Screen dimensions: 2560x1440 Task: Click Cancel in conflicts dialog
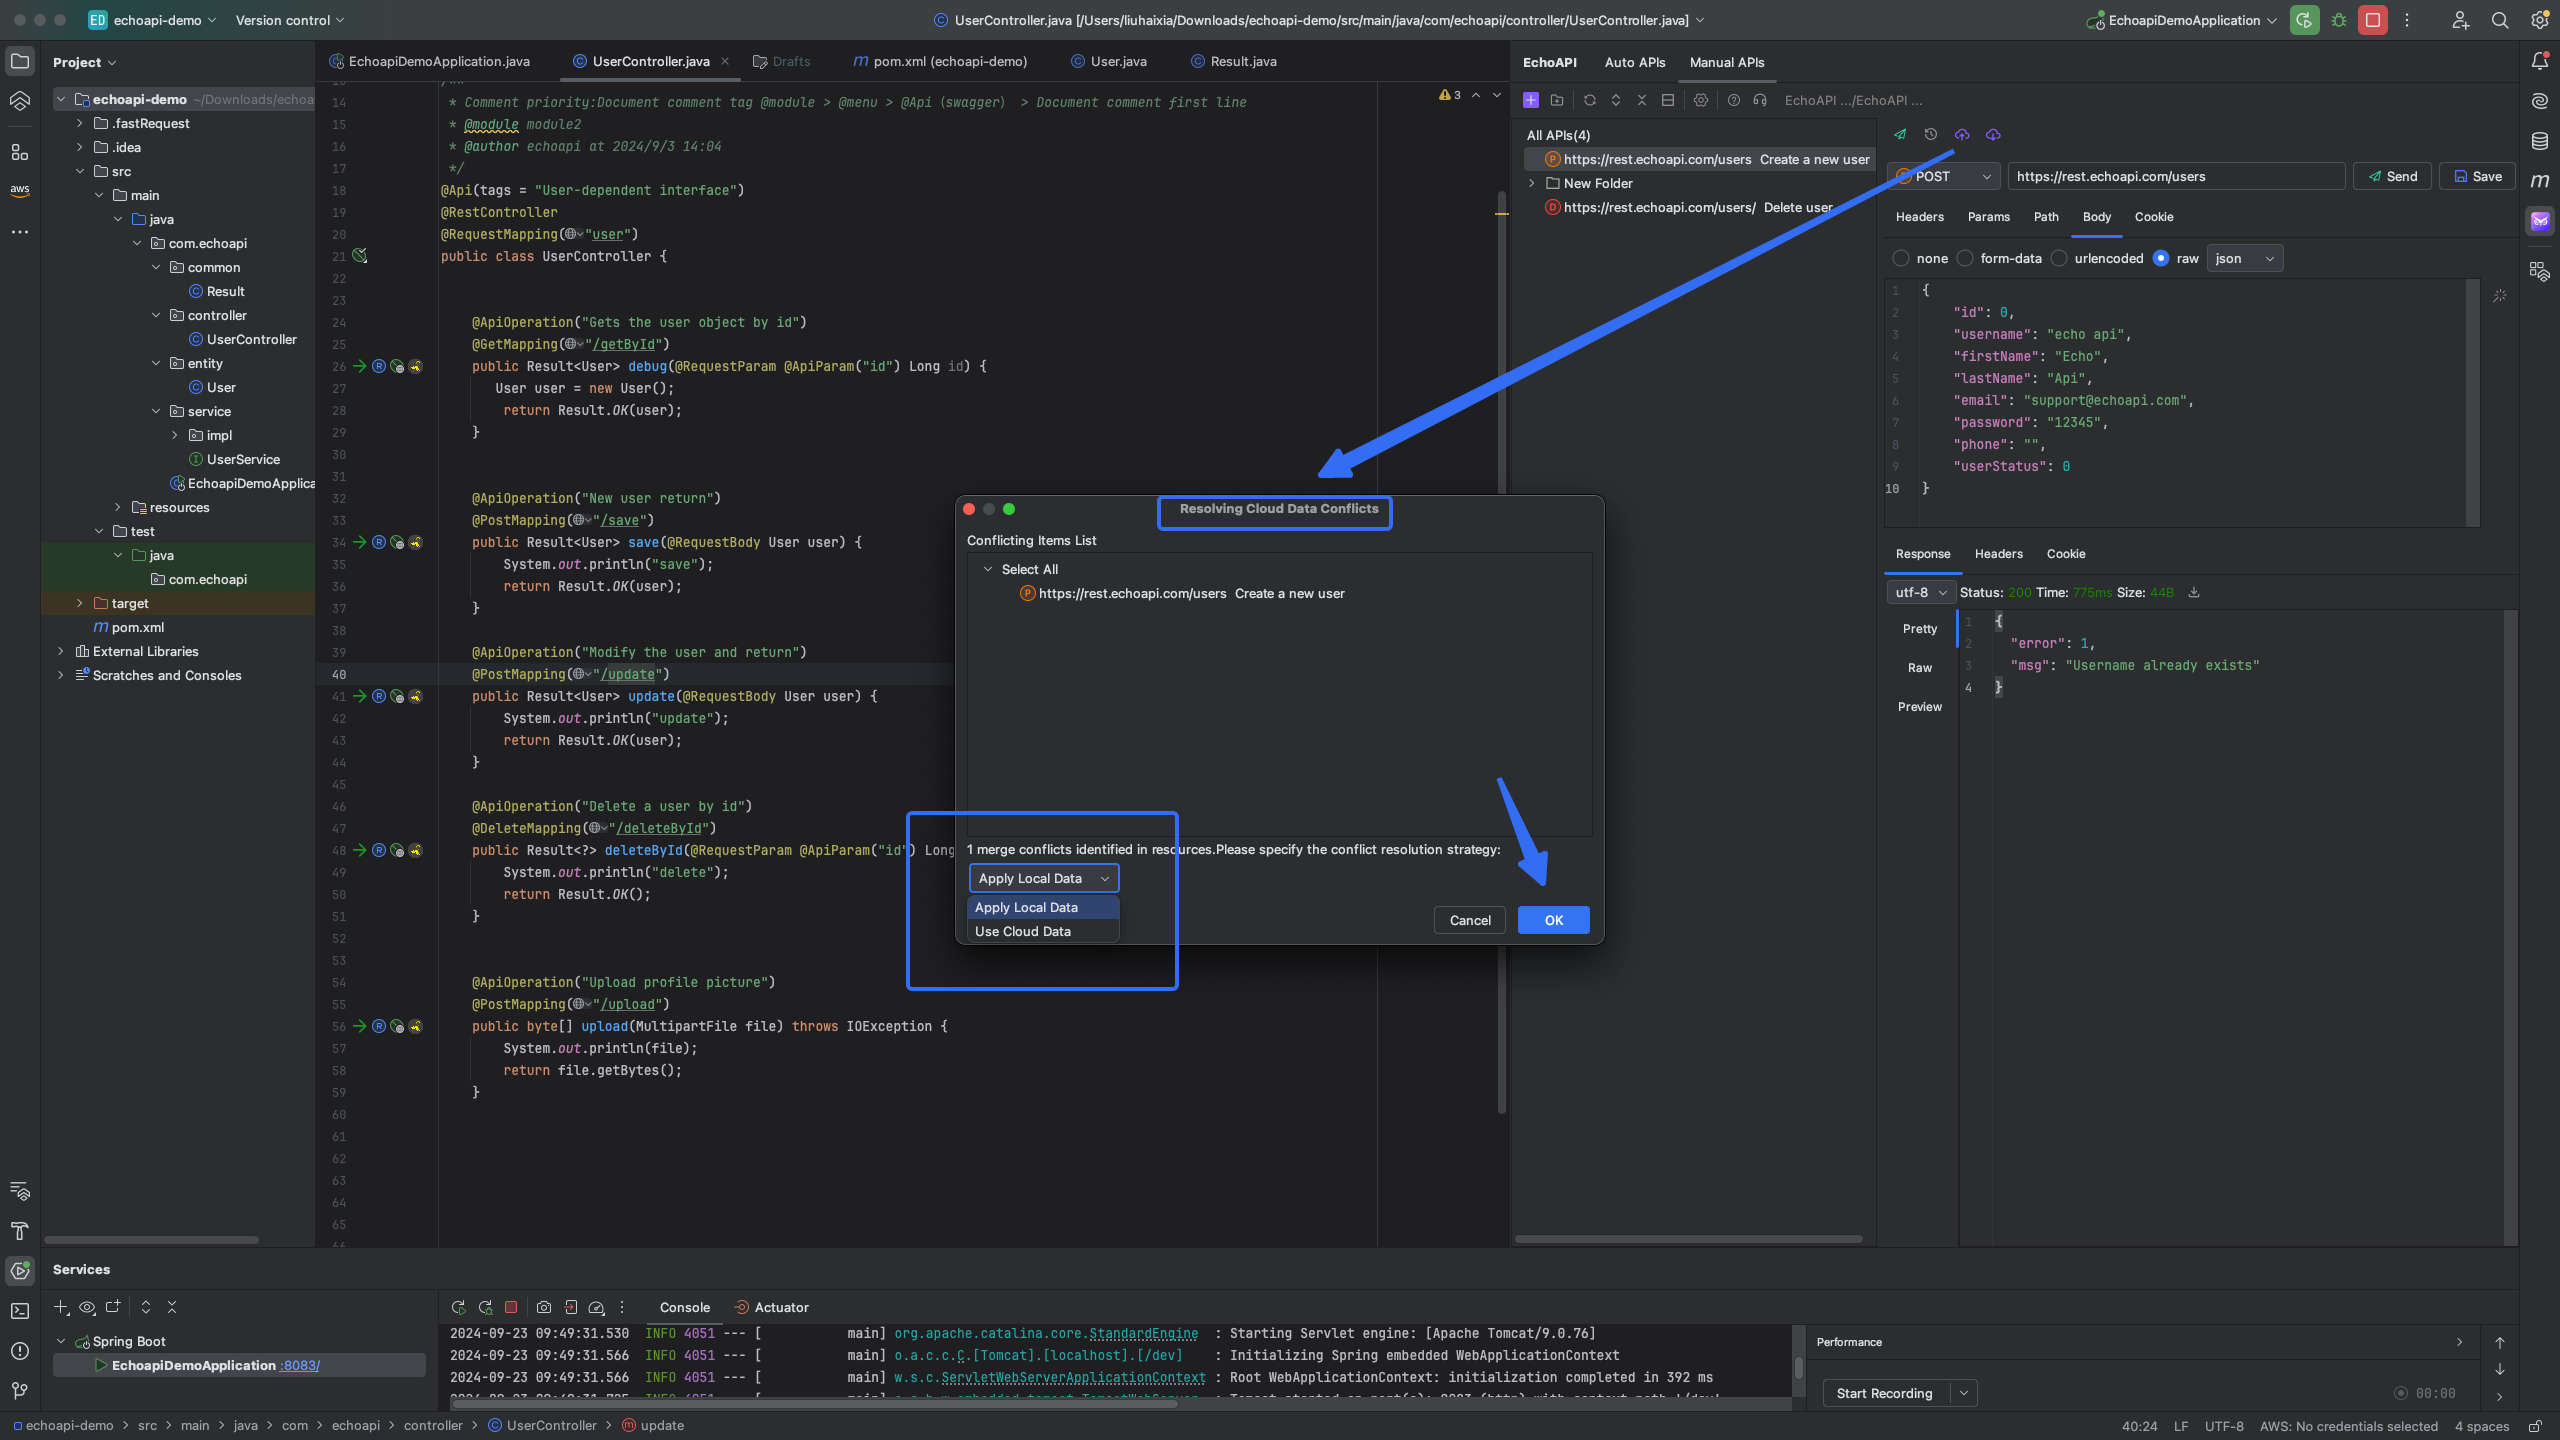(1470, 920)
